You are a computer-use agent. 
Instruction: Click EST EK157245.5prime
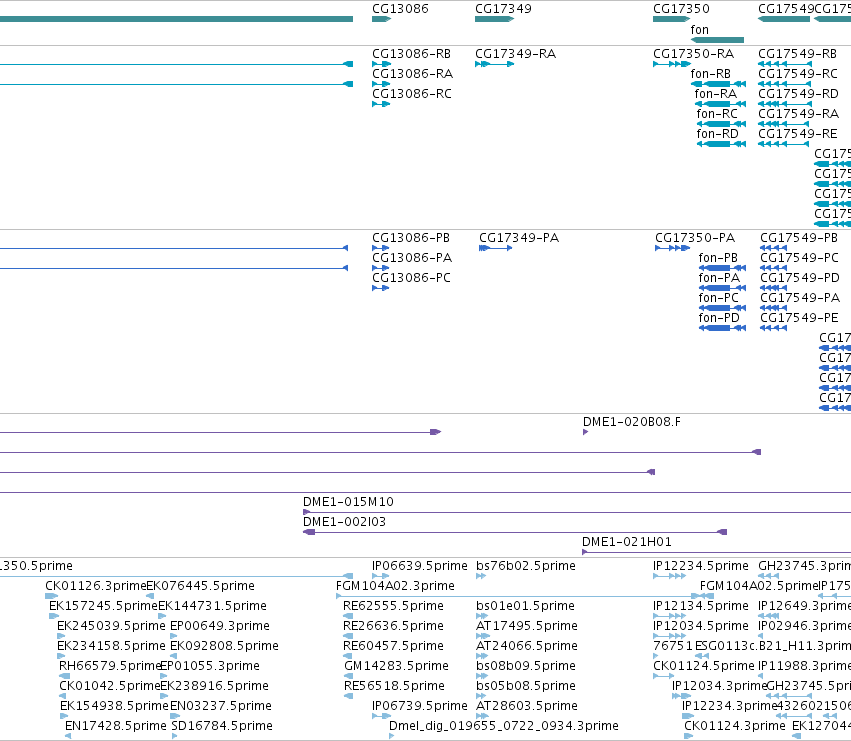tap(103, 606)
